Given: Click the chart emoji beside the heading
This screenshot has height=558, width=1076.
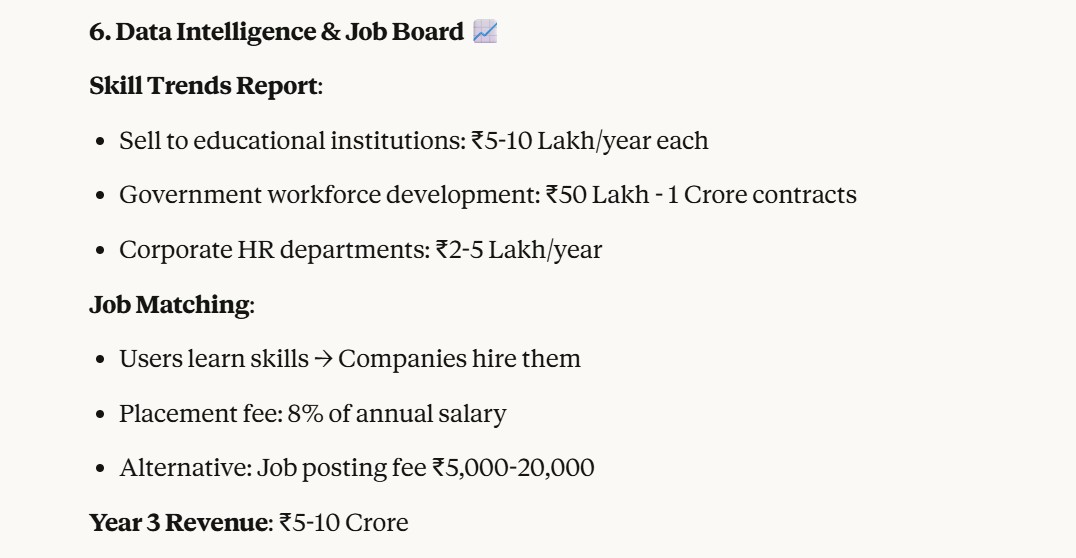Looking at the screenshot, I should tap(485, 32).
